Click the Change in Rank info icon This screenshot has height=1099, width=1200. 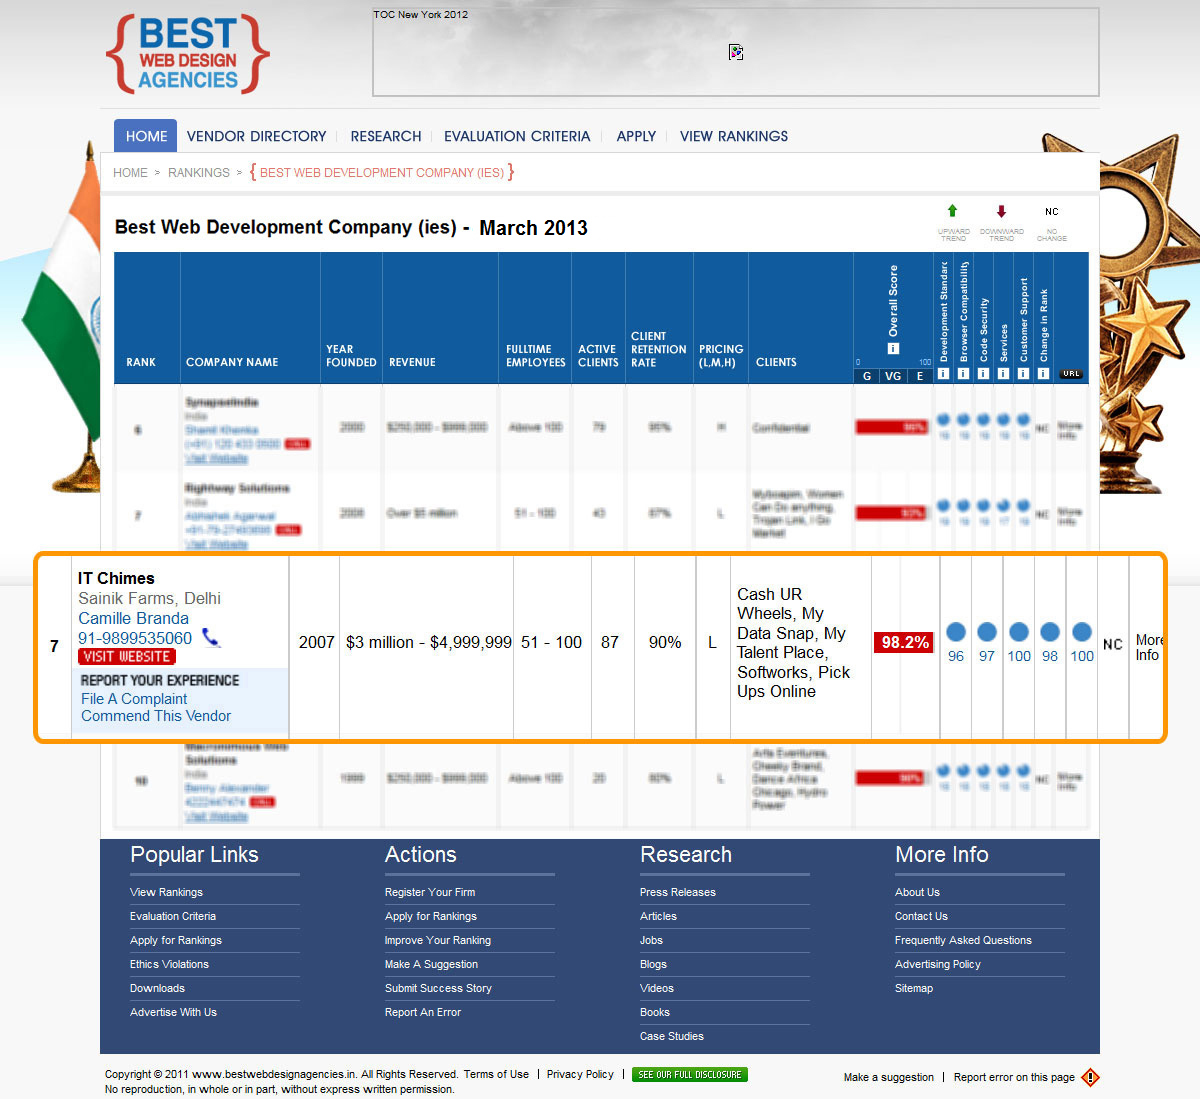point(1043,373)
